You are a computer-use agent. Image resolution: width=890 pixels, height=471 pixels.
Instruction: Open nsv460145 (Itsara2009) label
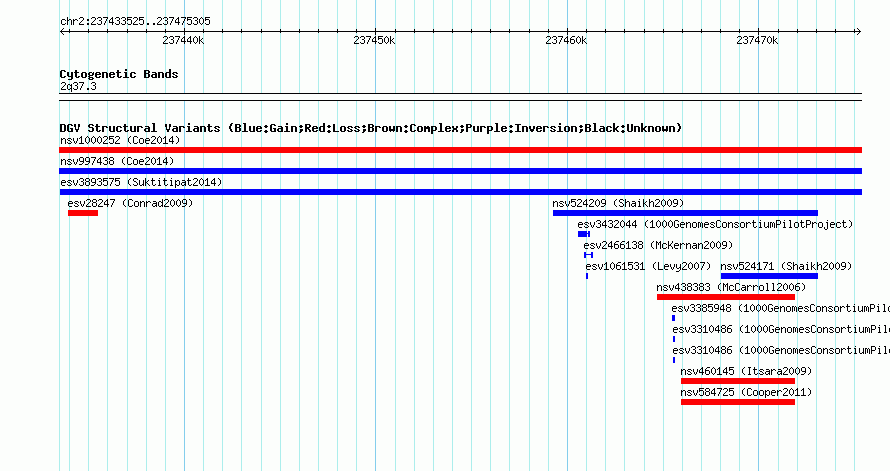click(x=746, y=371)
